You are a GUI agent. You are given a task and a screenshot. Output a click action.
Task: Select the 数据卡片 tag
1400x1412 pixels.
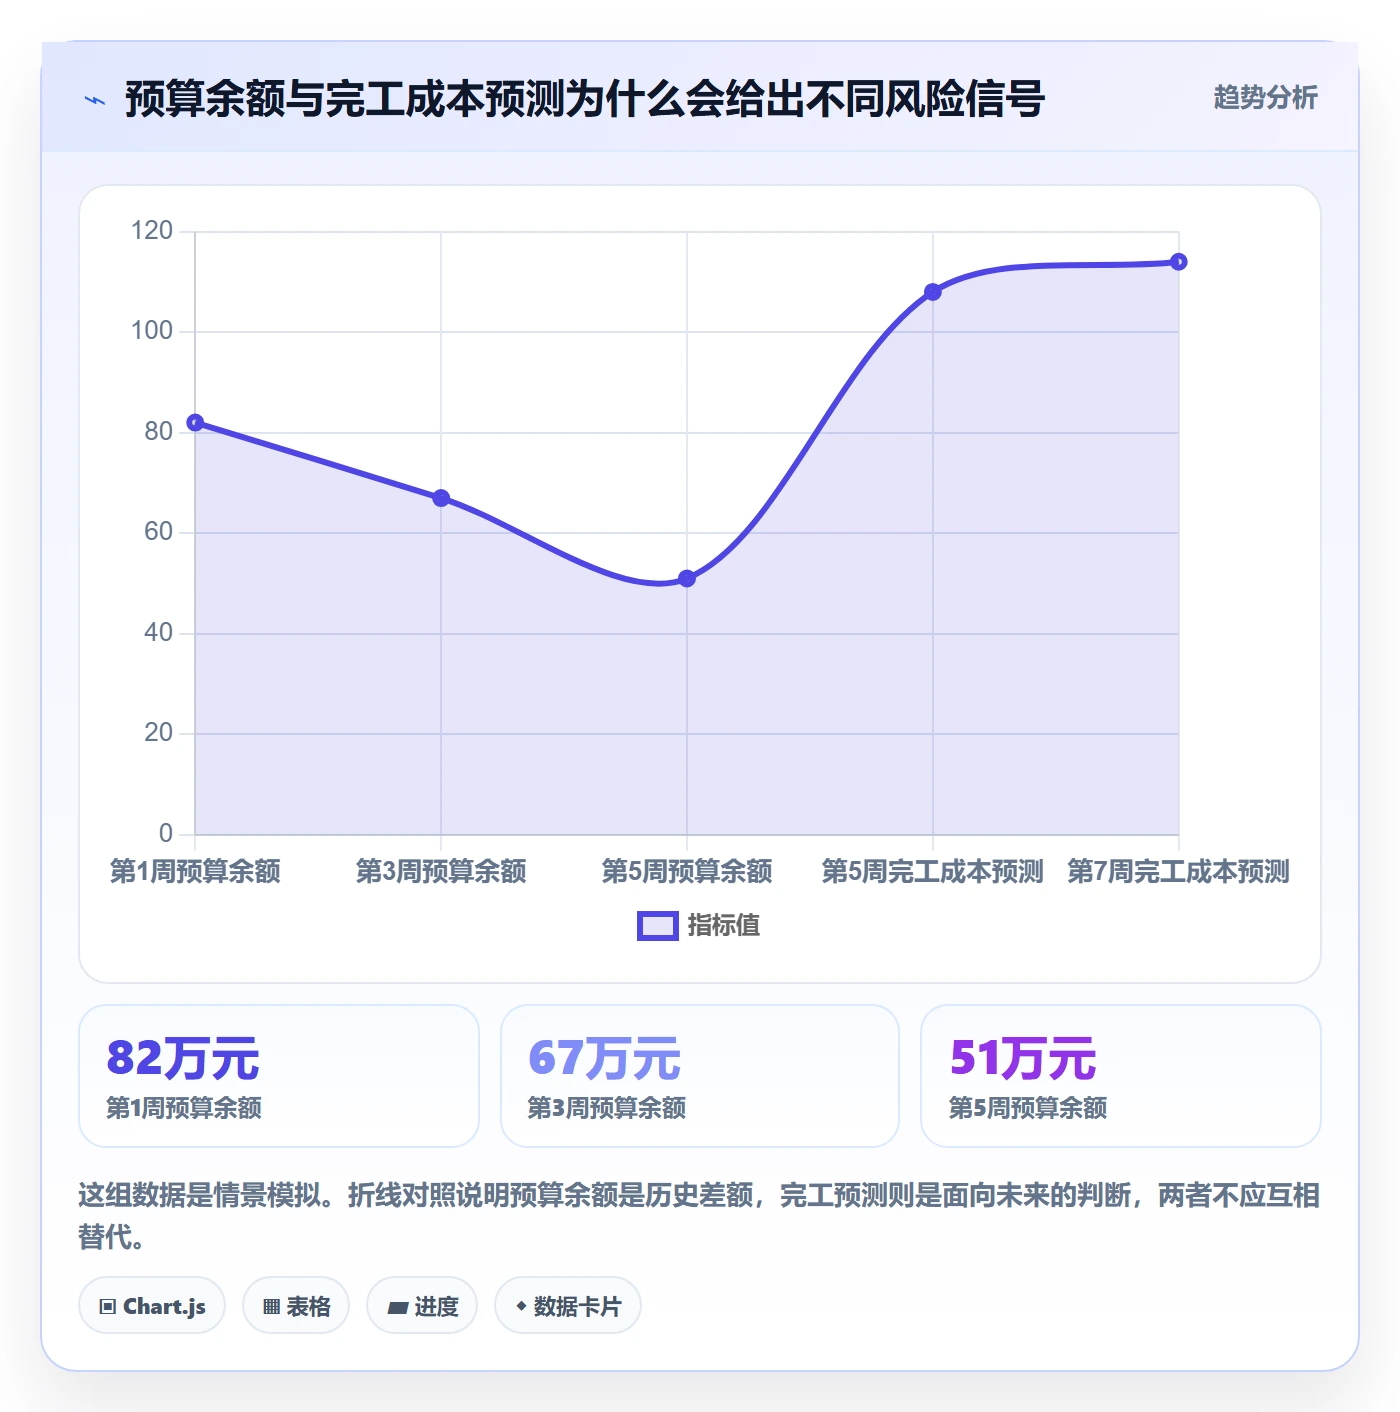[x=568, y=1305]
